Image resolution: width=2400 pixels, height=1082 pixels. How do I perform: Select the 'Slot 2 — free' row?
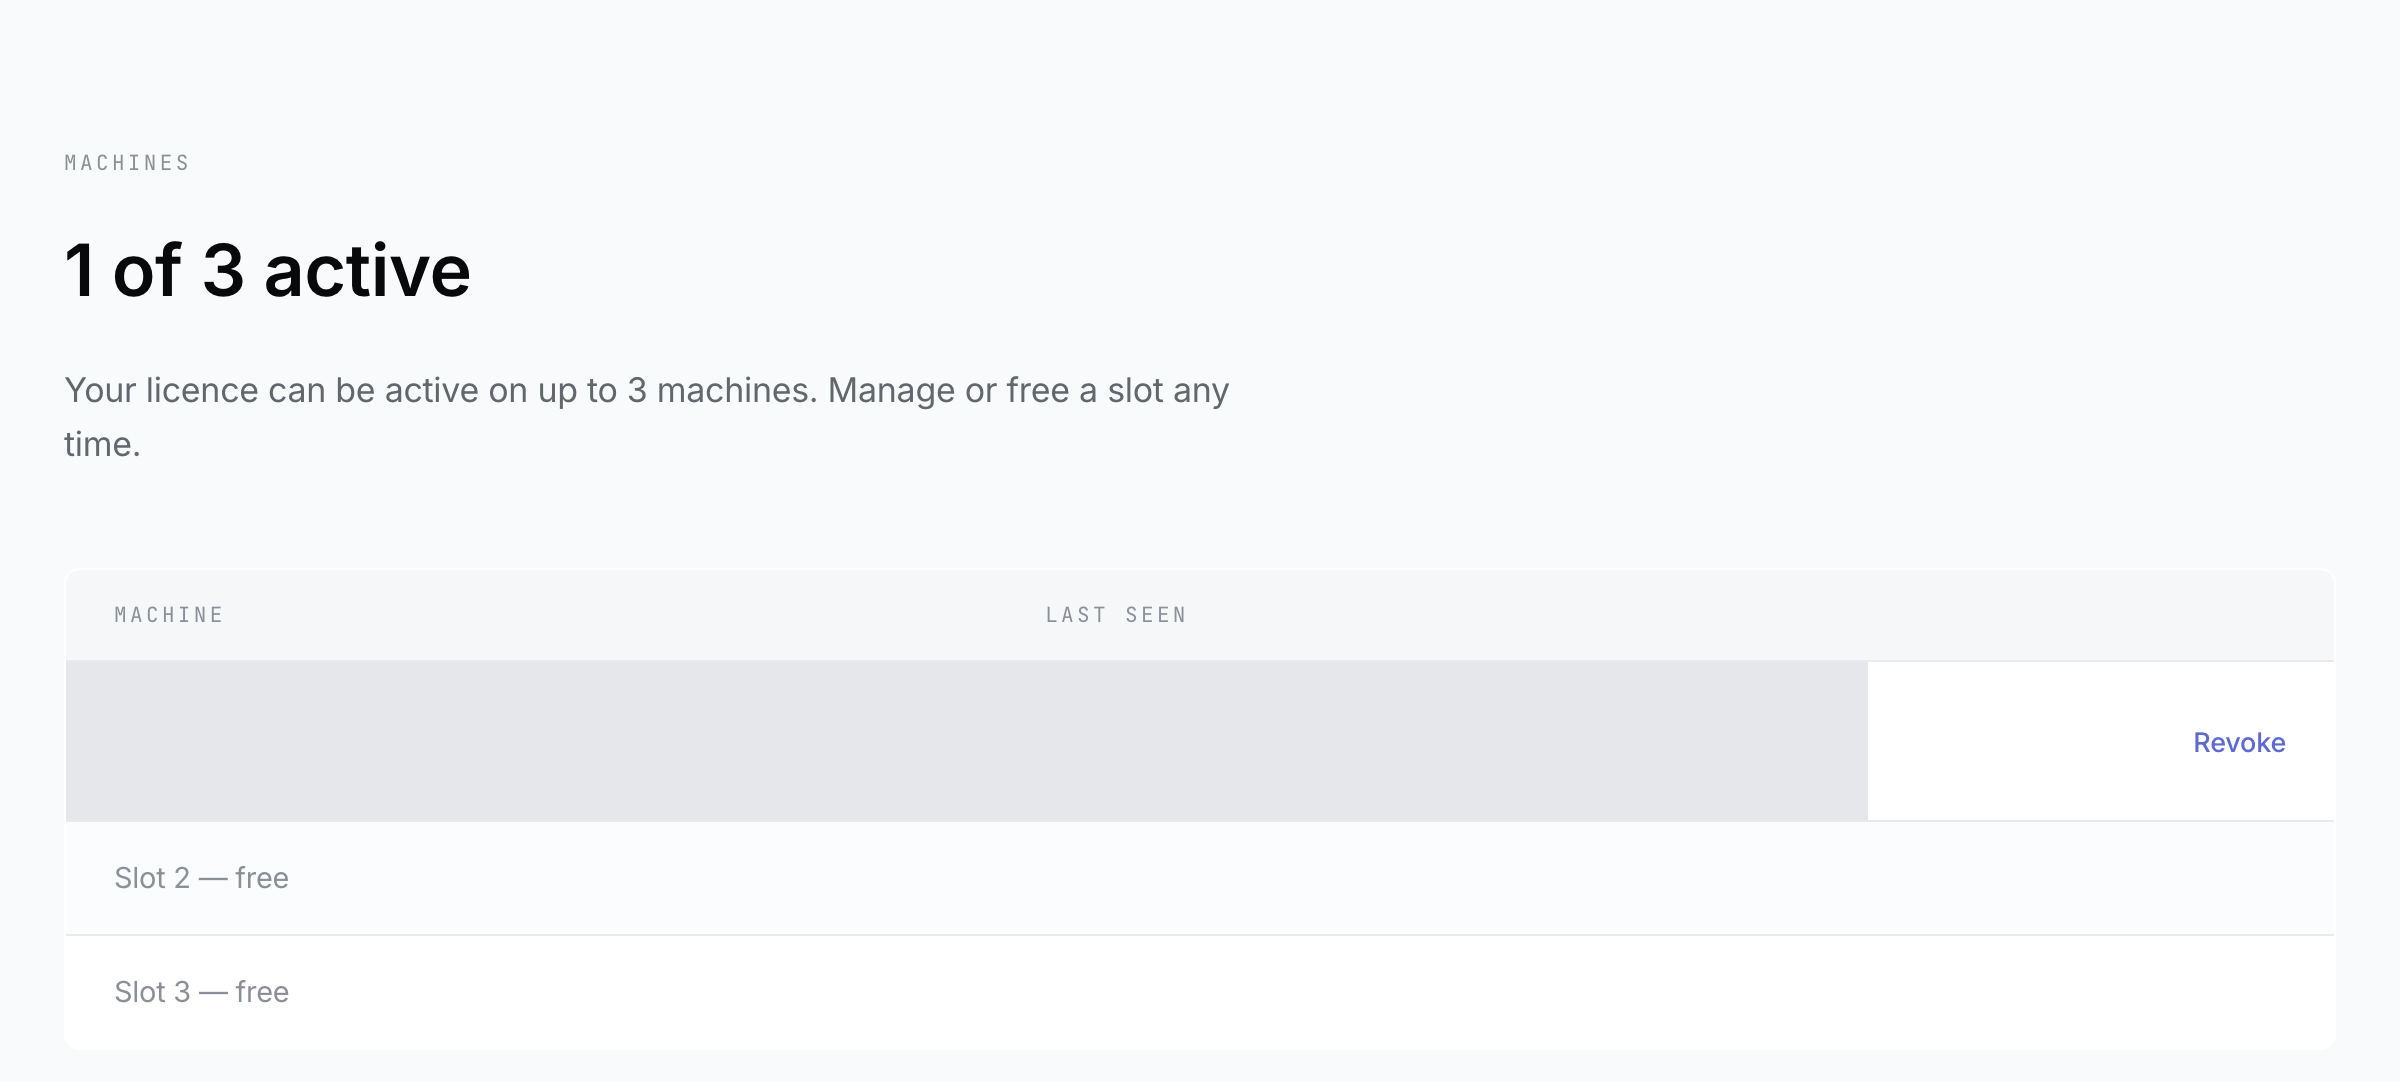coord(1200,878)
